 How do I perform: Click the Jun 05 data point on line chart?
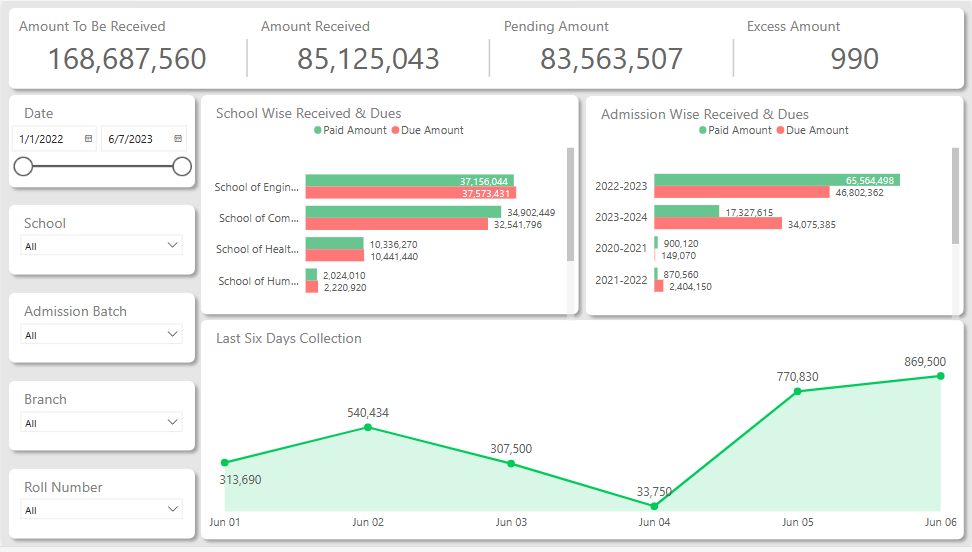(x=798, y=391)
